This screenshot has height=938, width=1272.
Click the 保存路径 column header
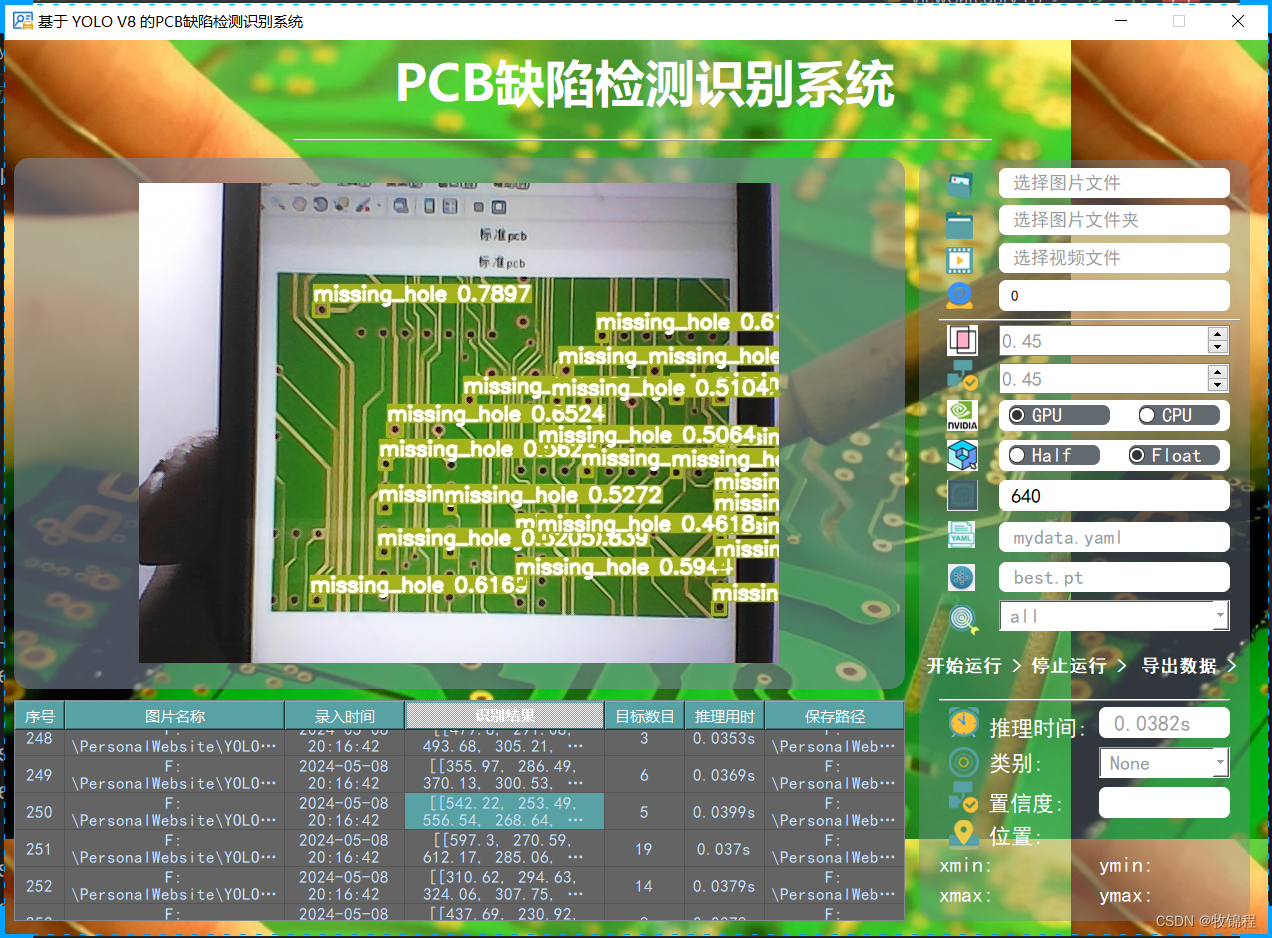tap(834, 716)
